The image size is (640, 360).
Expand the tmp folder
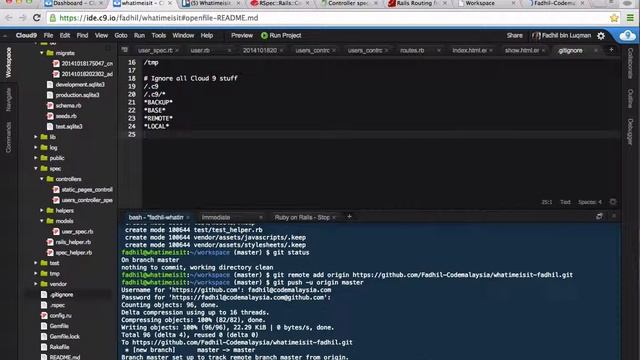pos(36,273)
